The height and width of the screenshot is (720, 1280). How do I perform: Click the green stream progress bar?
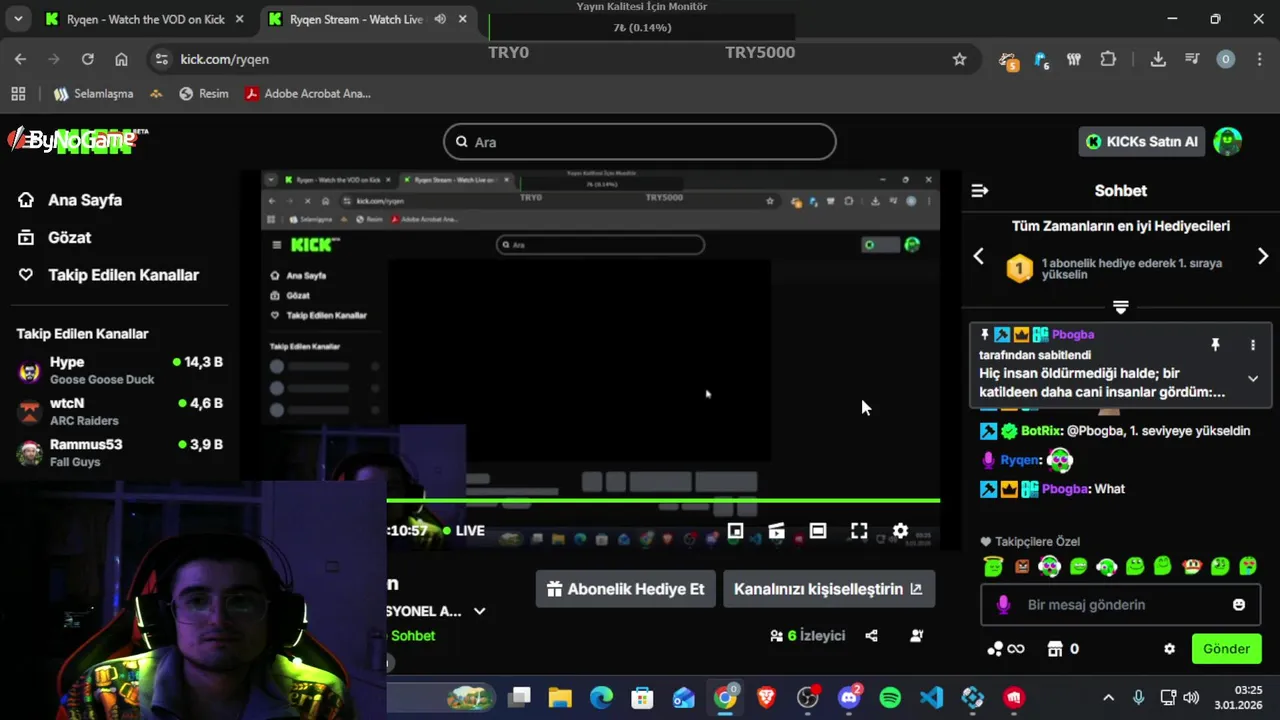coord(663,500)
